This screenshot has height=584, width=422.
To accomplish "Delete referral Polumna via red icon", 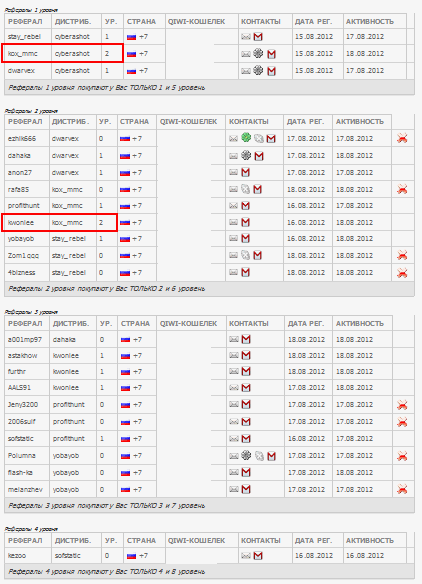I will point(402,456).
